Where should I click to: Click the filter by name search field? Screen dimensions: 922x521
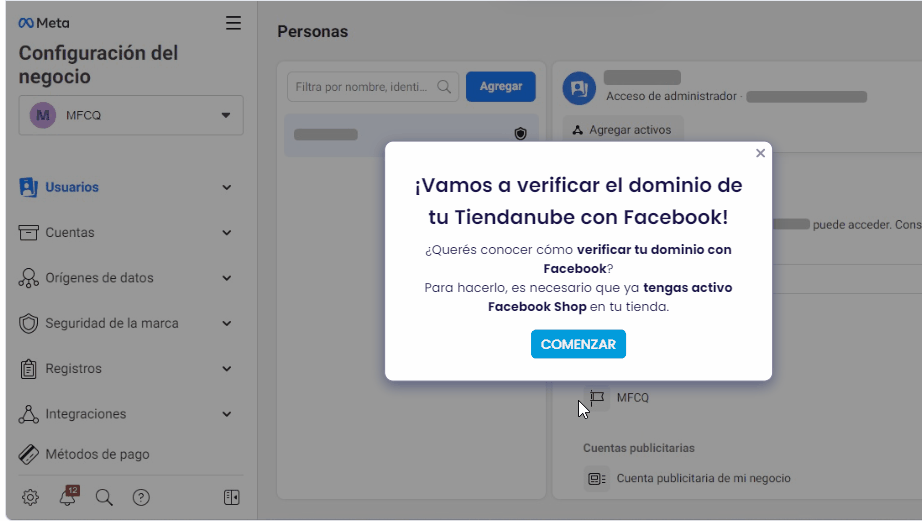pyautogui.click(x=373, y=86)
